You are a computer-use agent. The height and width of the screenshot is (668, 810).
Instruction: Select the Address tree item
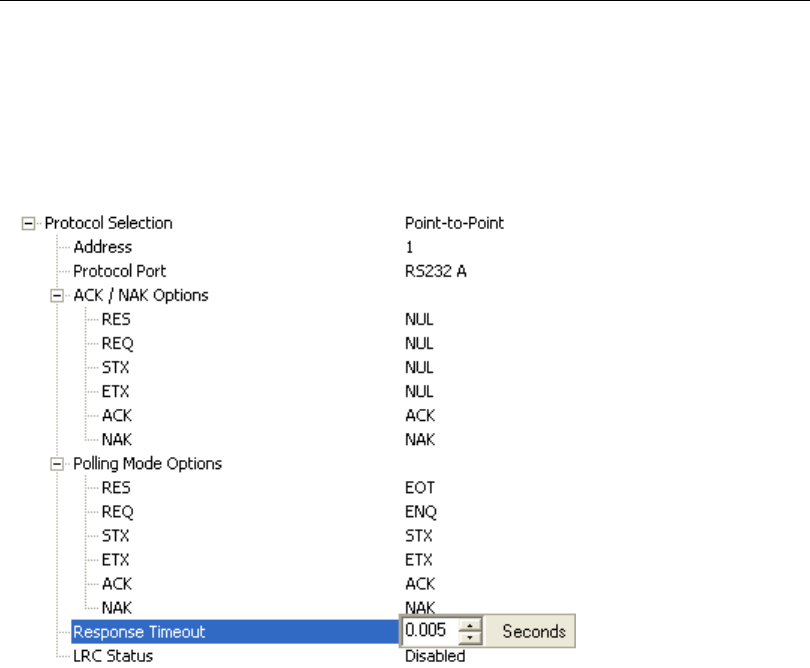(x=102, y=247)
